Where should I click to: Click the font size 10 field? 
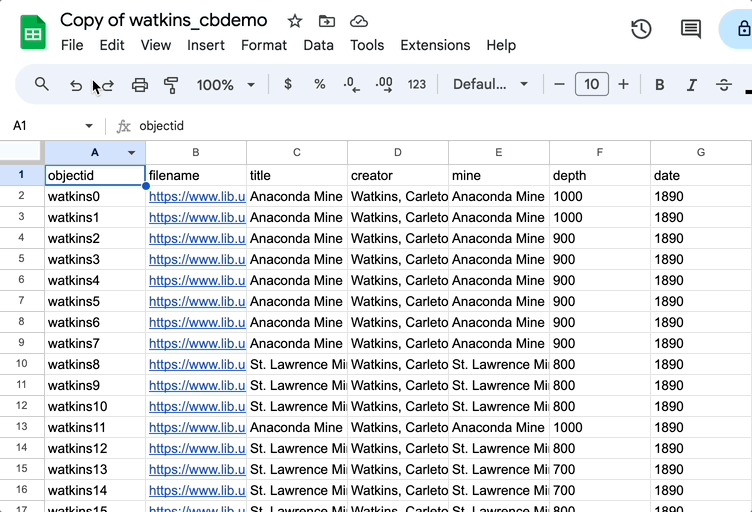point(591,84)
